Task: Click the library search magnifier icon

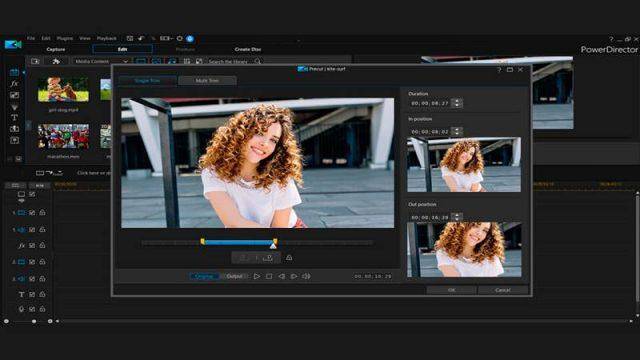Action: pos(258,61)
